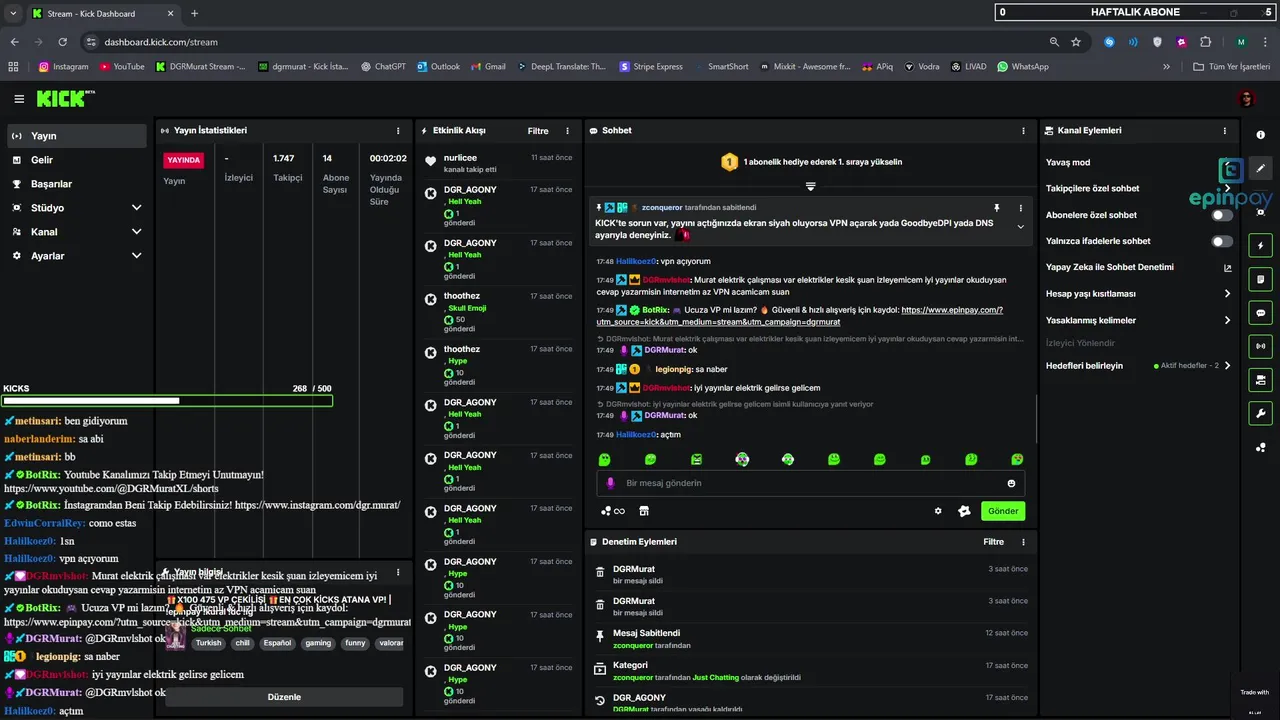The image size is (1280, 720).
Task: Click the purple microphone icon in message box
Action: [611, 483]
